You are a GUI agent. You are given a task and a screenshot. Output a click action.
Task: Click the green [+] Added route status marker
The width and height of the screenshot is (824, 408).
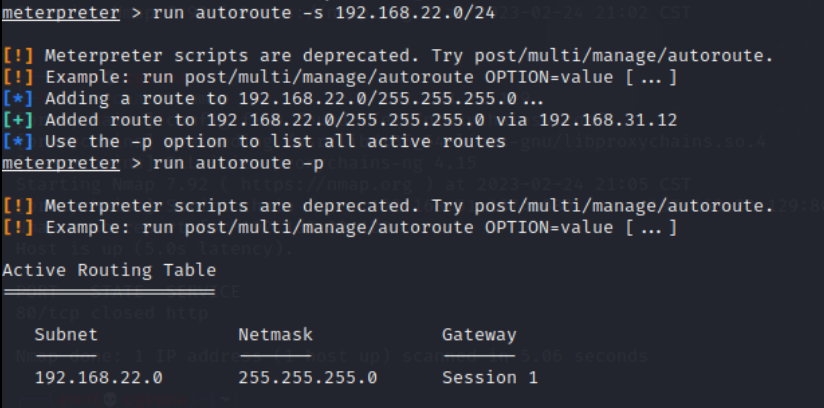[16, 120]
